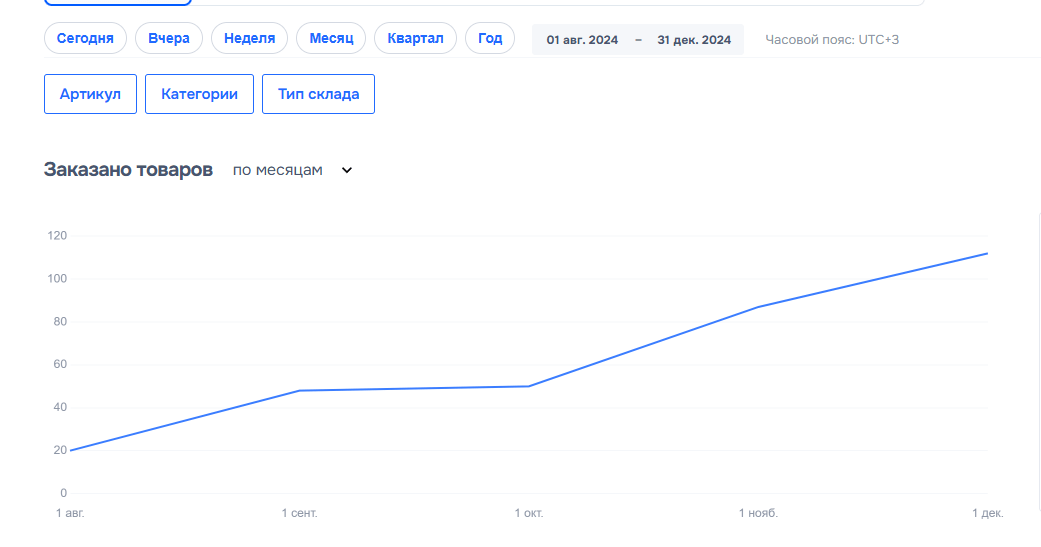Click the line's end point at 1 дек.
Viewport: 1041px width, 547px height.
987,253
